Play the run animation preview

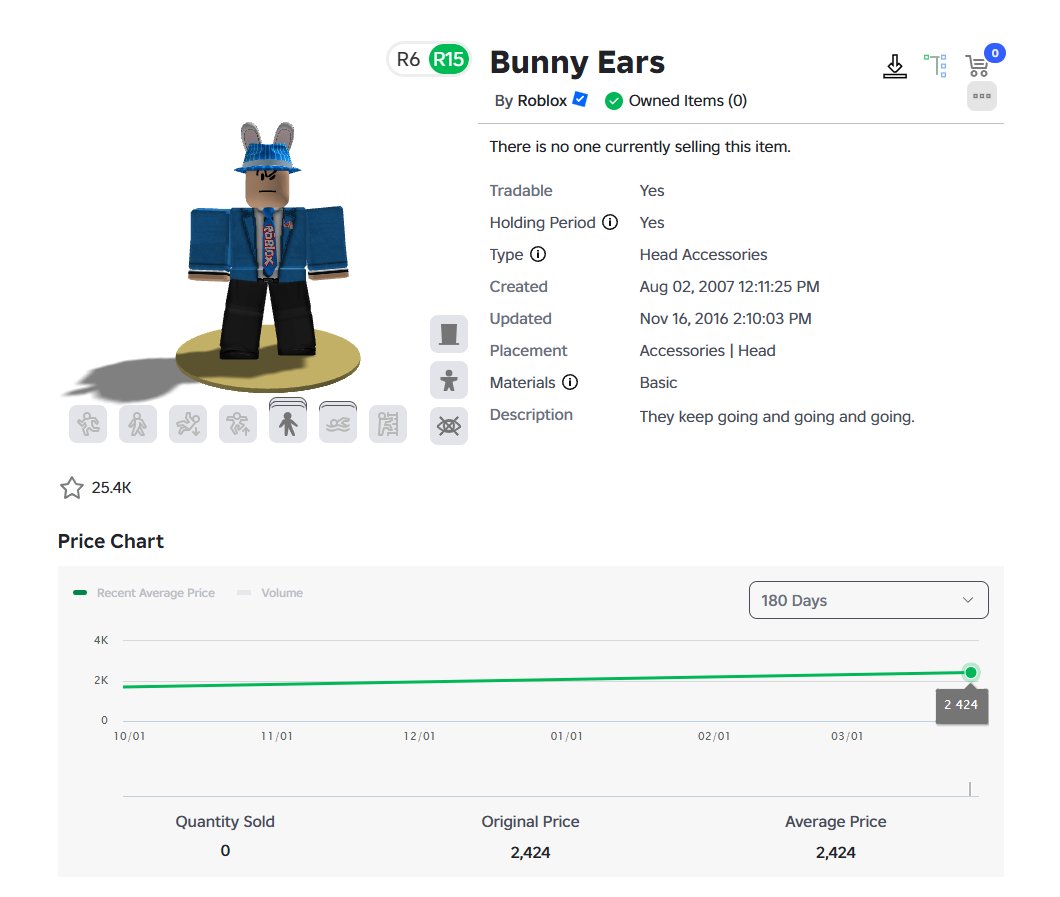[88, 424]
